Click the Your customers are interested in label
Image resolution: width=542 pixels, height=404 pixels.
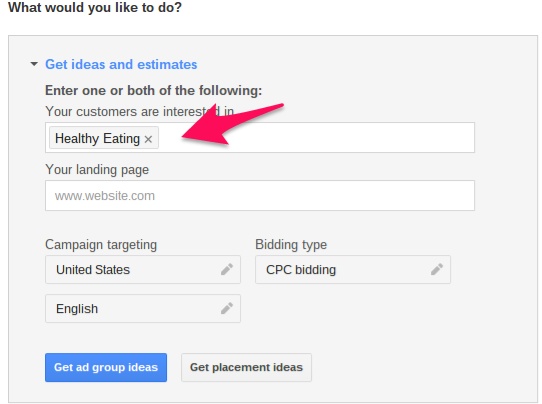(x=140, y=112)
